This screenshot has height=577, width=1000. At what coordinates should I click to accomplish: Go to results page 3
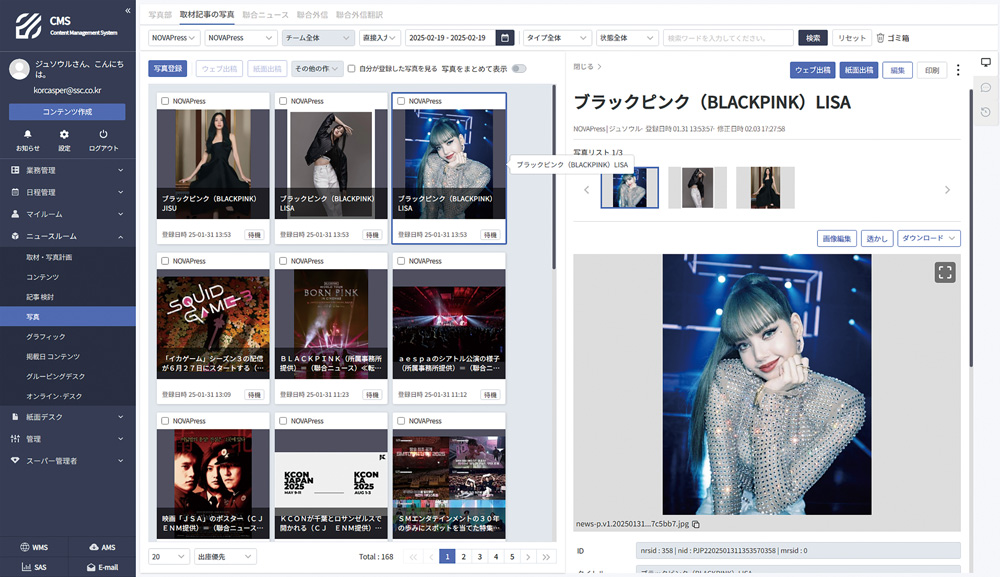(480, 557)
